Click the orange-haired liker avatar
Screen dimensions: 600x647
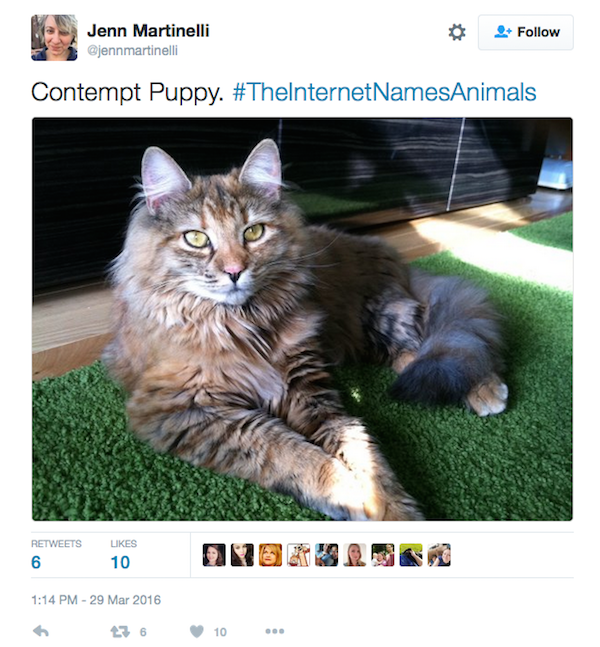[x=270, y=555]
